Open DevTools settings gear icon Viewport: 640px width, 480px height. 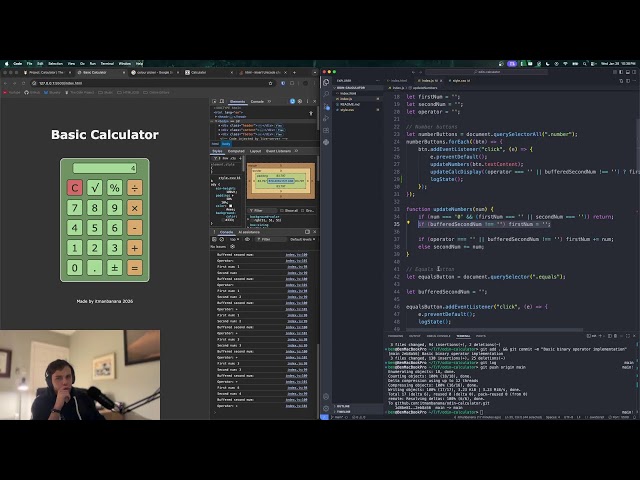pyautogui.click(x=300, y=101)
